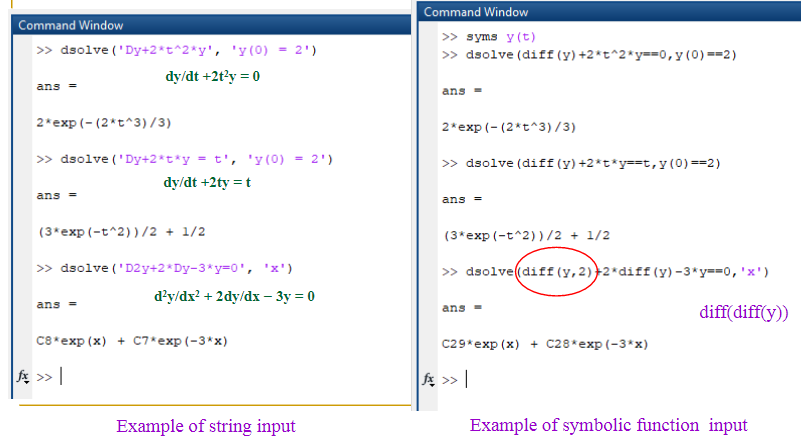The height and width of the screenshot is (436, 801).
Task: Click the result C8*exp(x) + C7*exp(-3*x)
Action: coord(132,341)
